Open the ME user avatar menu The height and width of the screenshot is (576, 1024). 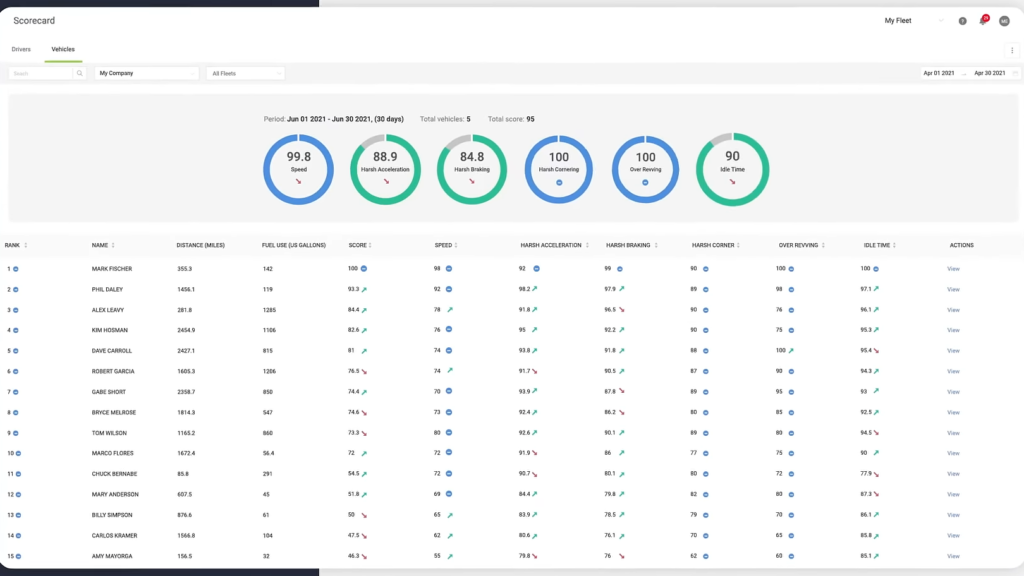tap(1004, 20)
